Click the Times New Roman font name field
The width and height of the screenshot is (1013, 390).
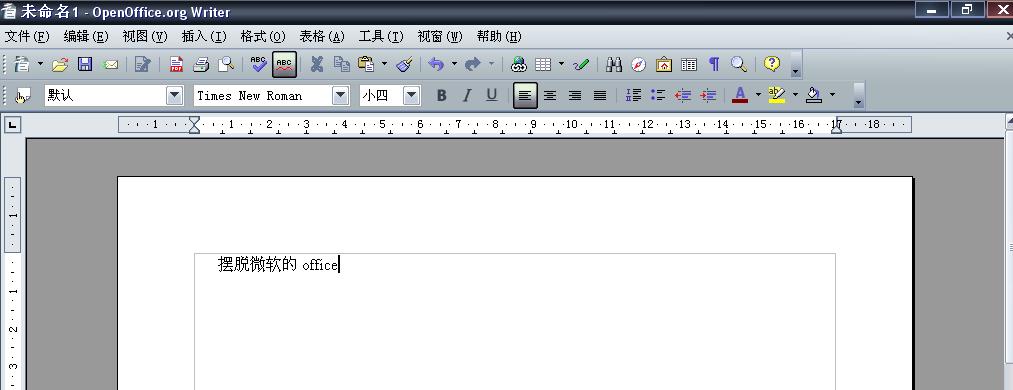click(263, 96)
